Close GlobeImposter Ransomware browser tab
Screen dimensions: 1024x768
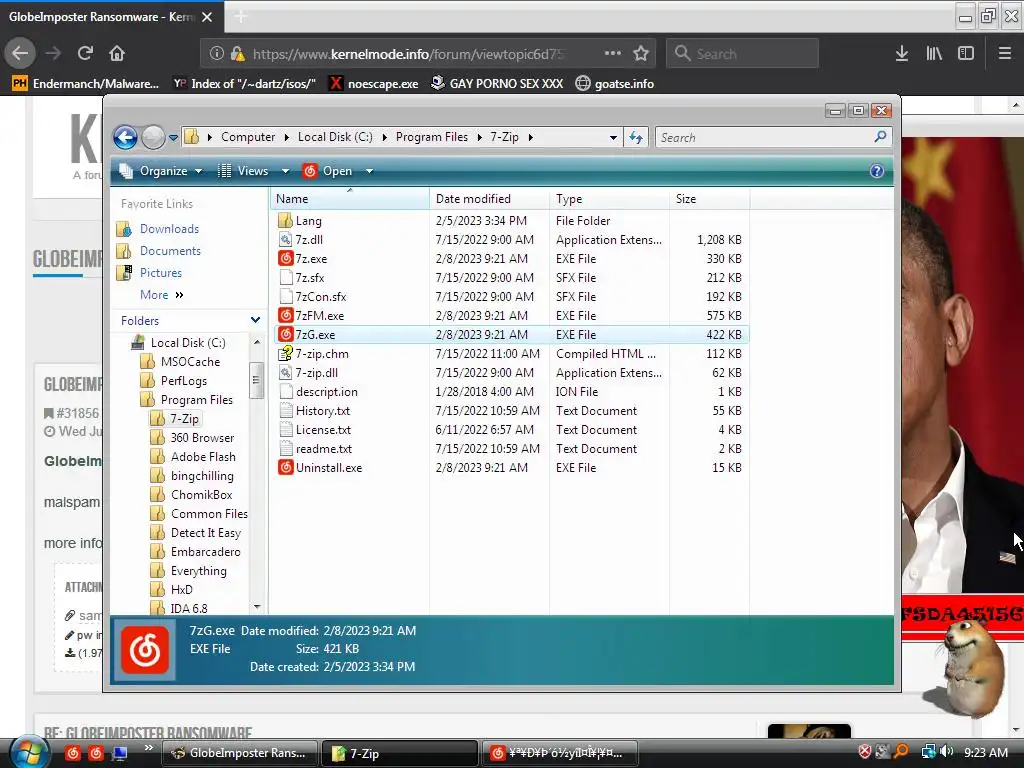point(207,17)
